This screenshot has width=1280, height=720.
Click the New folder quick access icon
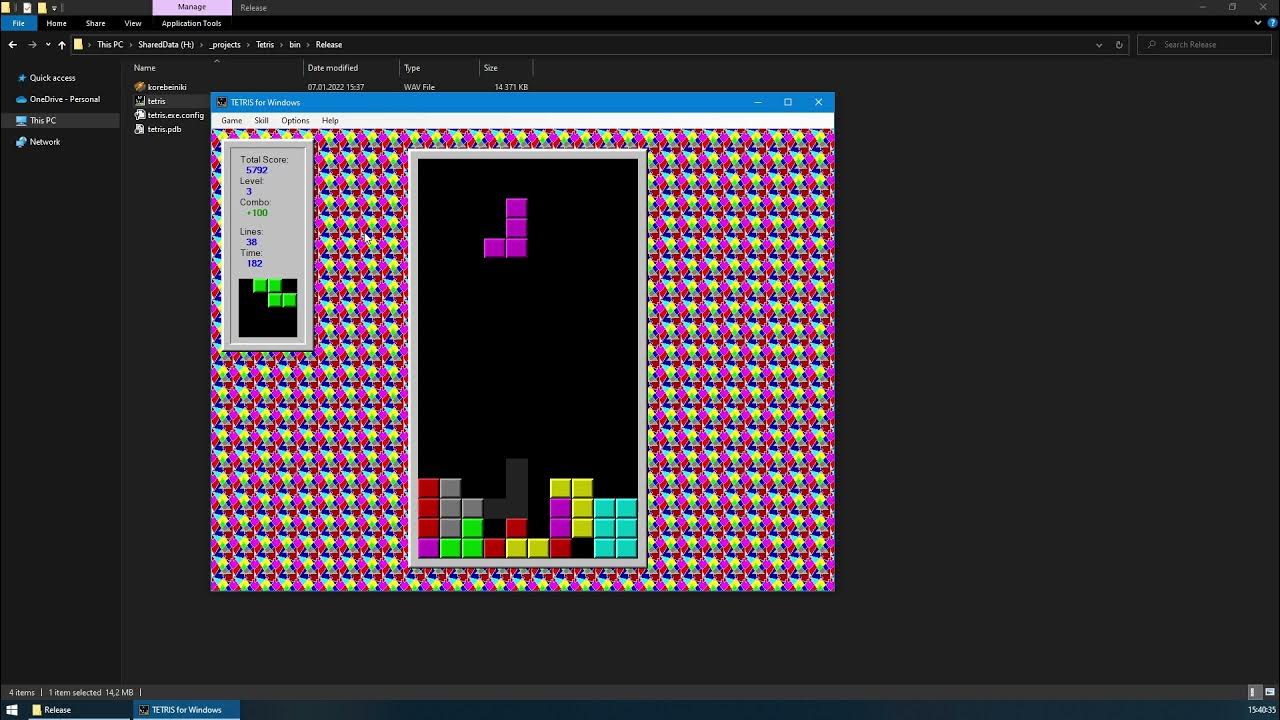click(x=42, y=7)
